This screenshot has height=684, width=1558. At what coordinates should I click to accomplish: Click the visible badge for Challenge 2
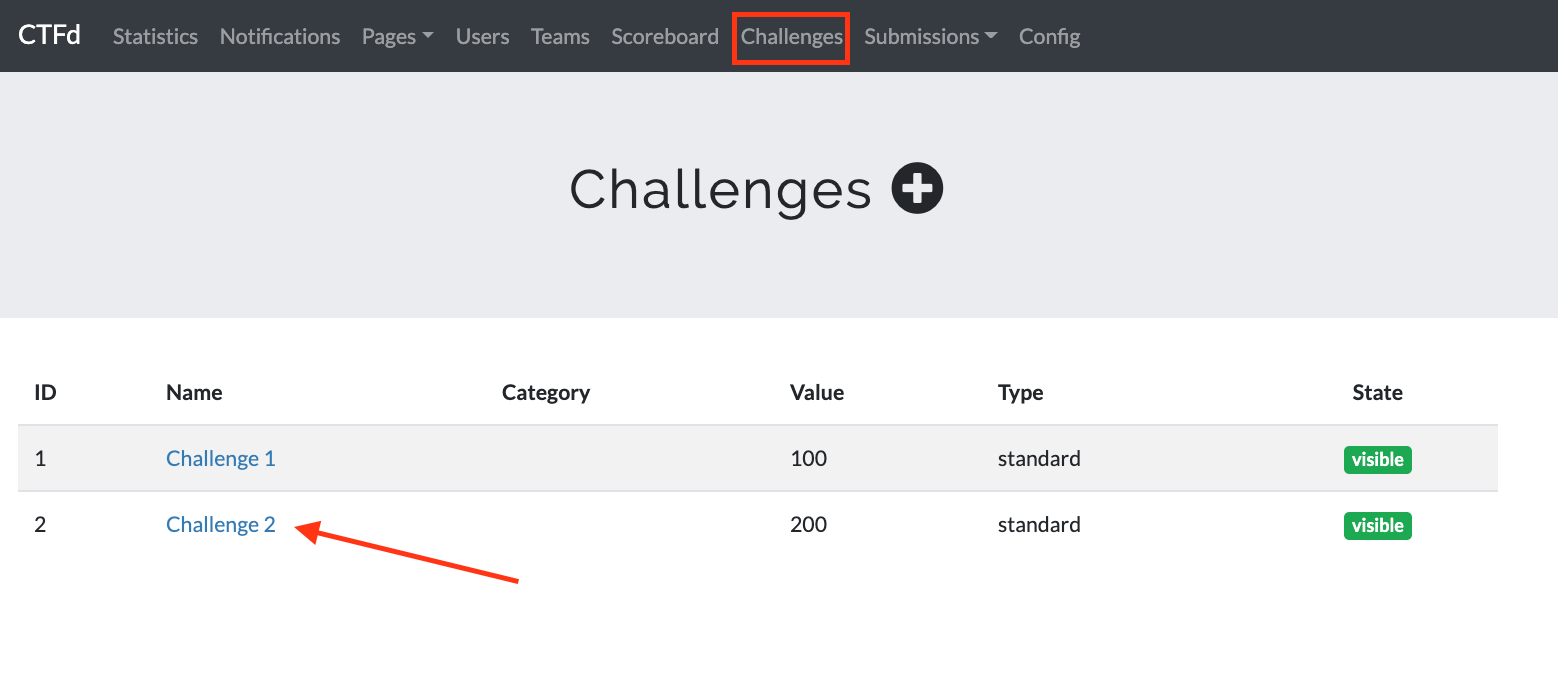(x=1377, y=526)
